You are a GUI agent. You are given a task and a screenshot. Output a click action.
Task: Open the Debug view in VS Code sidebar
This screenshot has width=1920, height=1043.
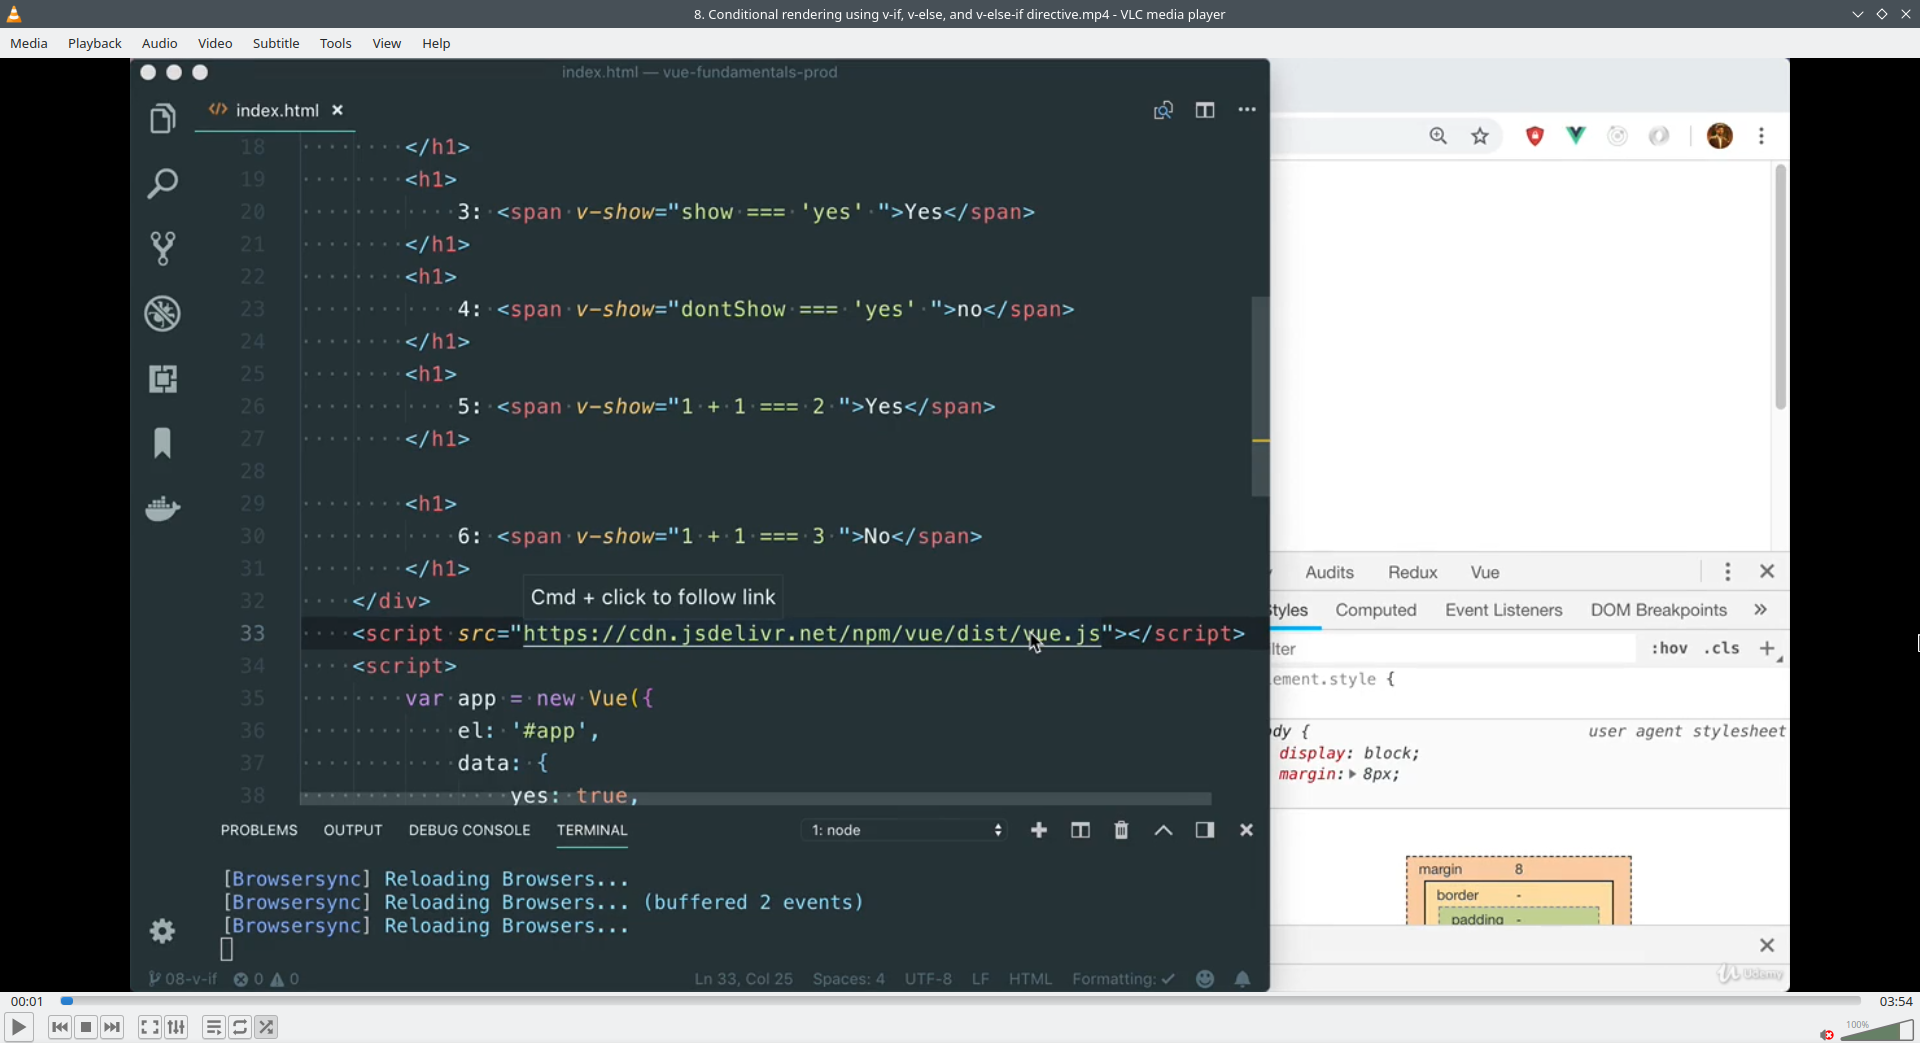[162, 314]
